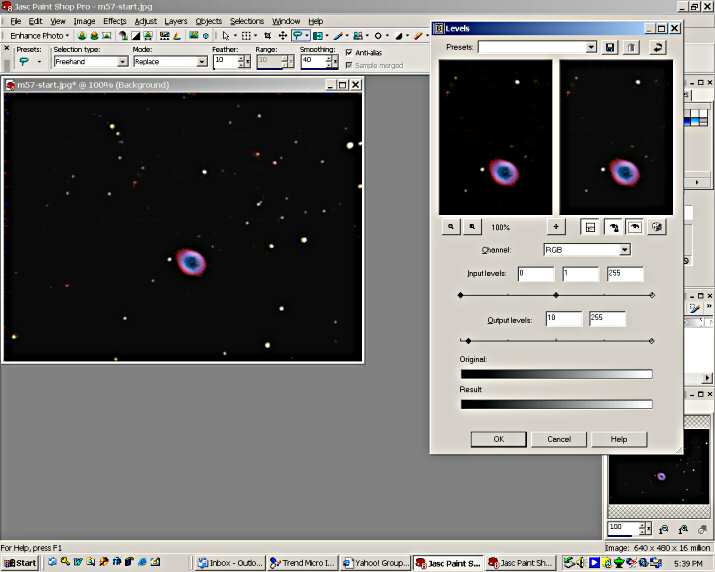Select the Crop tool in the toolbar
This screenshot has height=572, width=715.
pyautogui.click(x=267, y=35)
